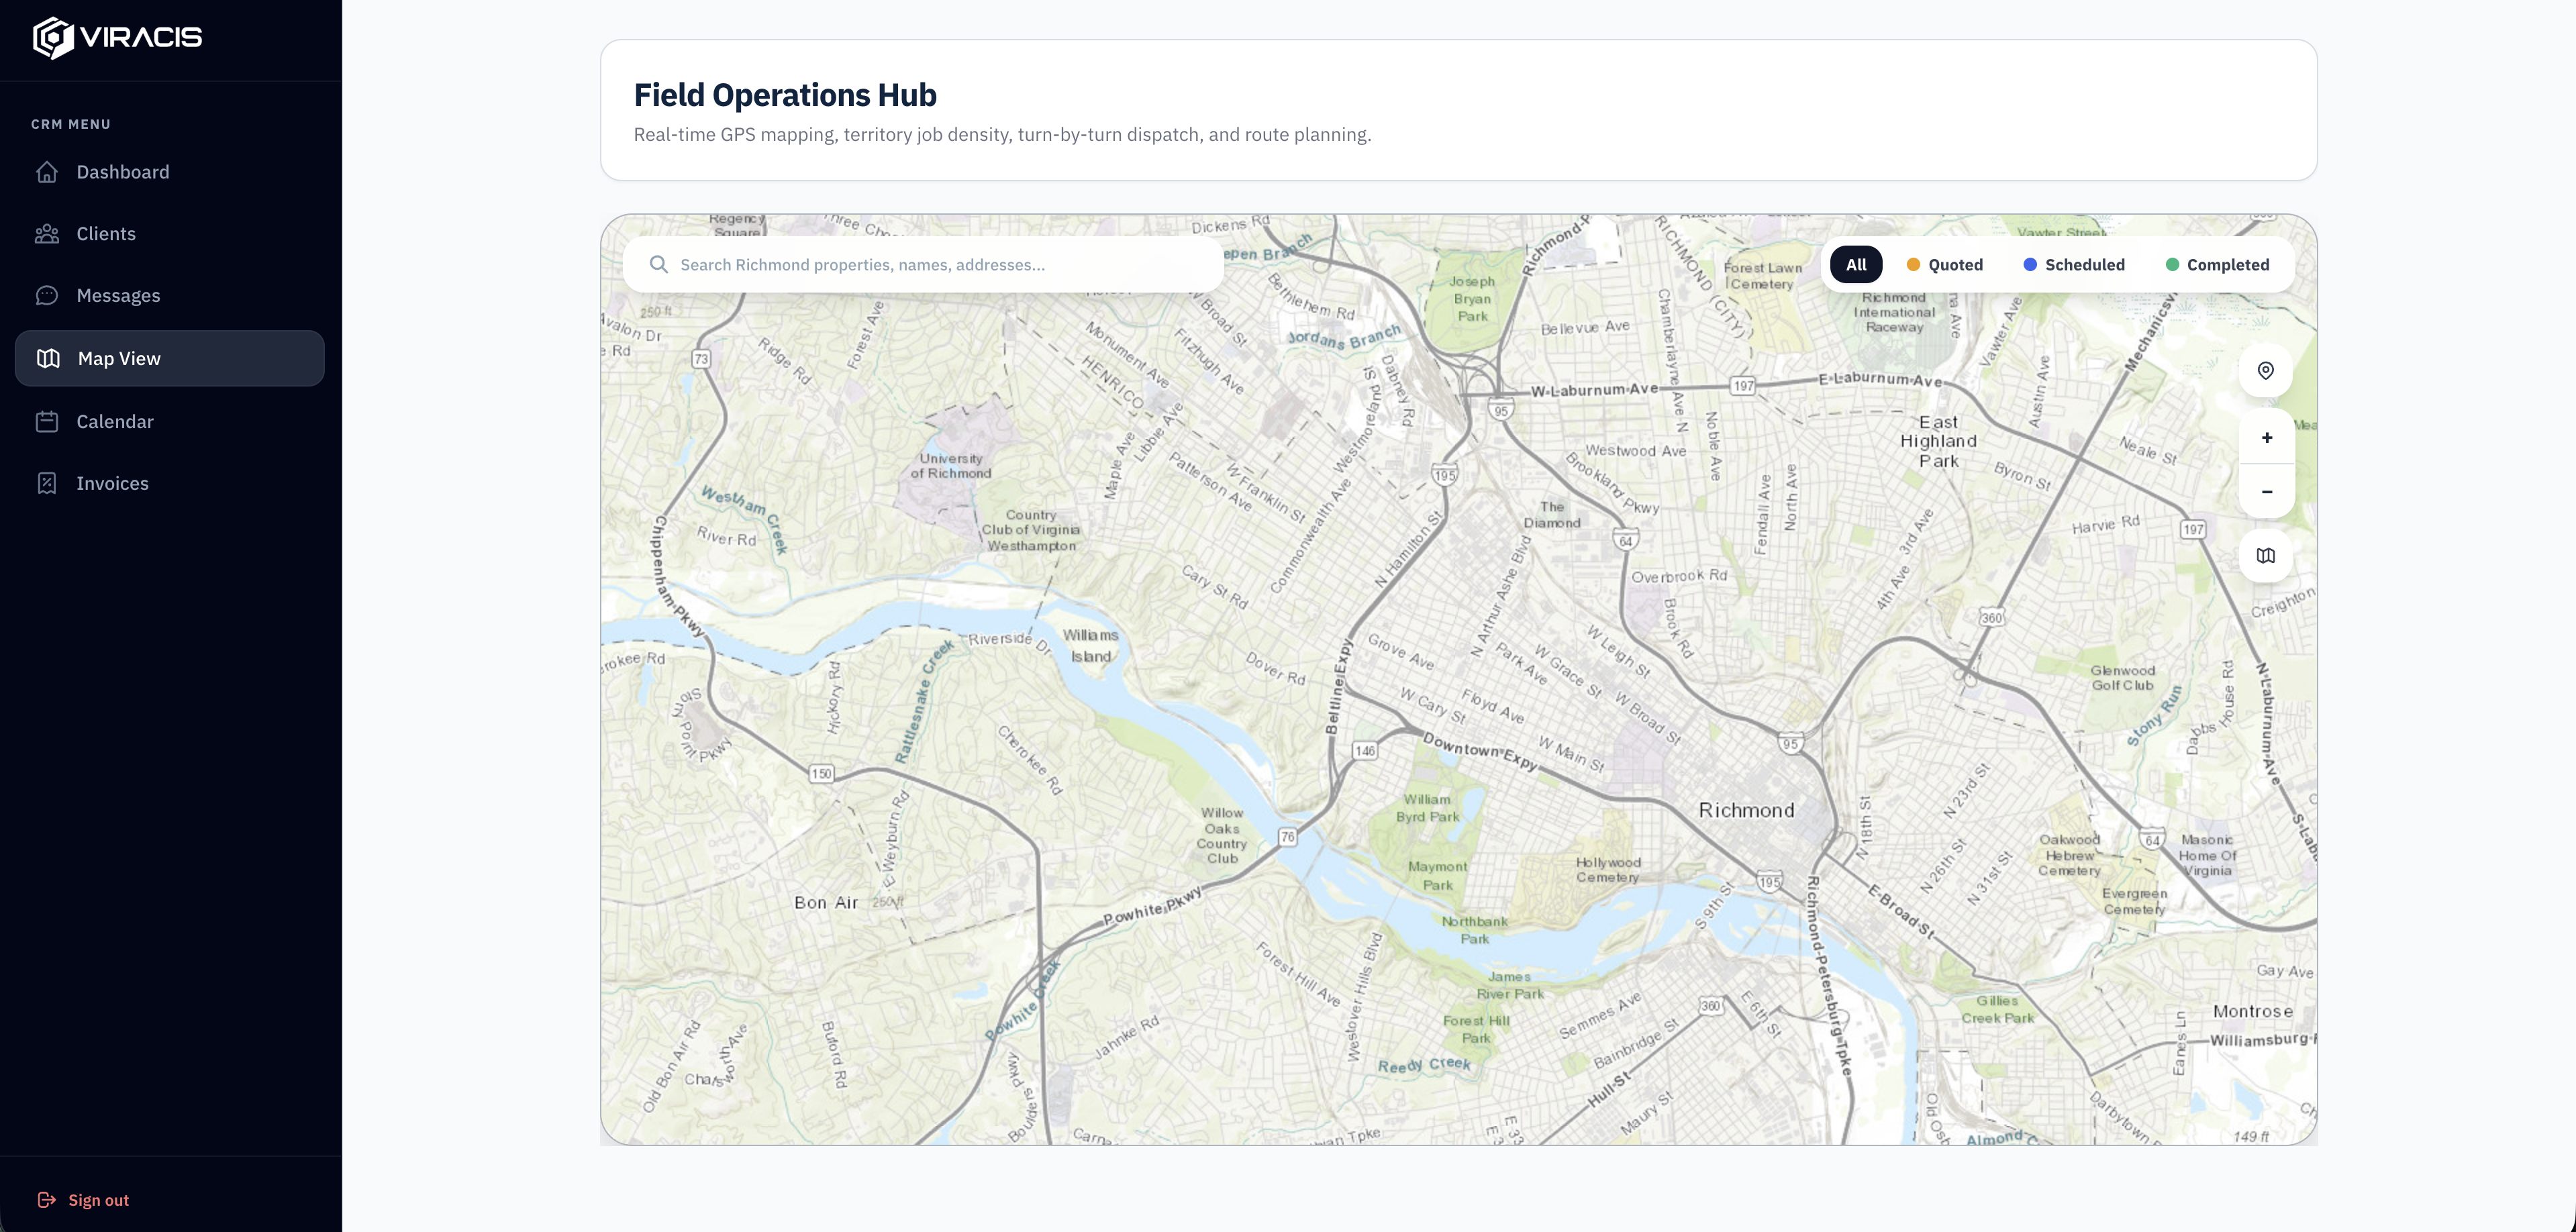This screenshot has height=1232, width=2576.
Task: Click Hollywood Cemetery label on map
Action: click(x=1608, y=870)
